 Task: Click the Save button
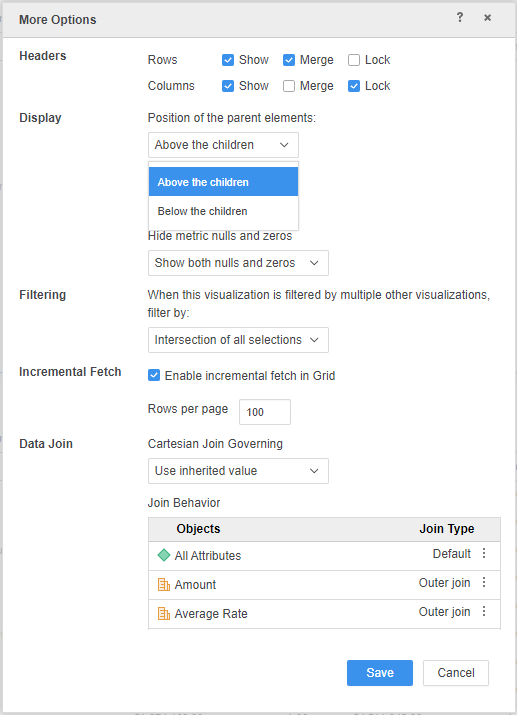tap(380, 673)
